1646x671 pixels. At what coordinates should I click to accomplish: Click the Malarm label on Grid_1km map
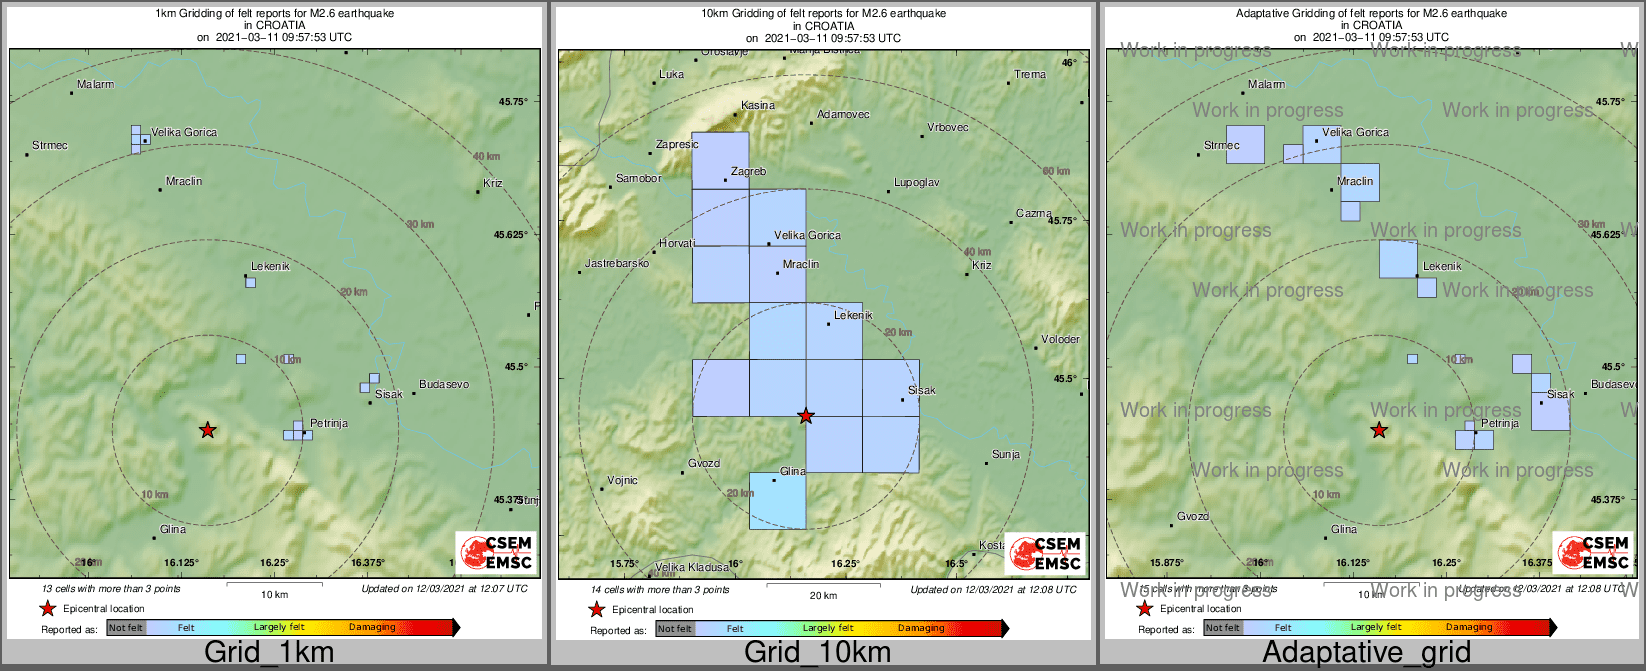pos(96,84)
